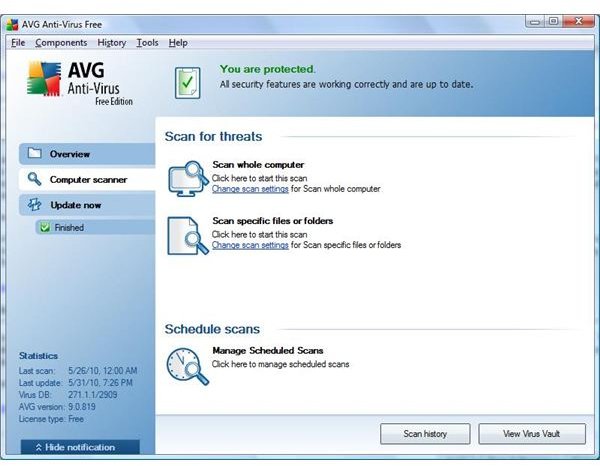Click the Statistics heading
600x466 pixels.
[x=38, y=356]
